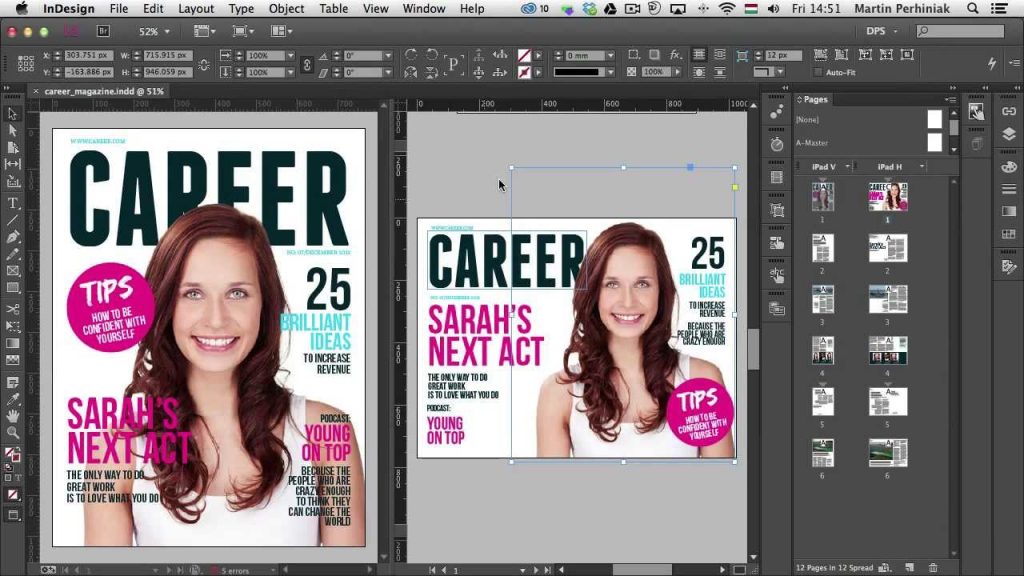Open the Pages panel flyout menu

952,100
